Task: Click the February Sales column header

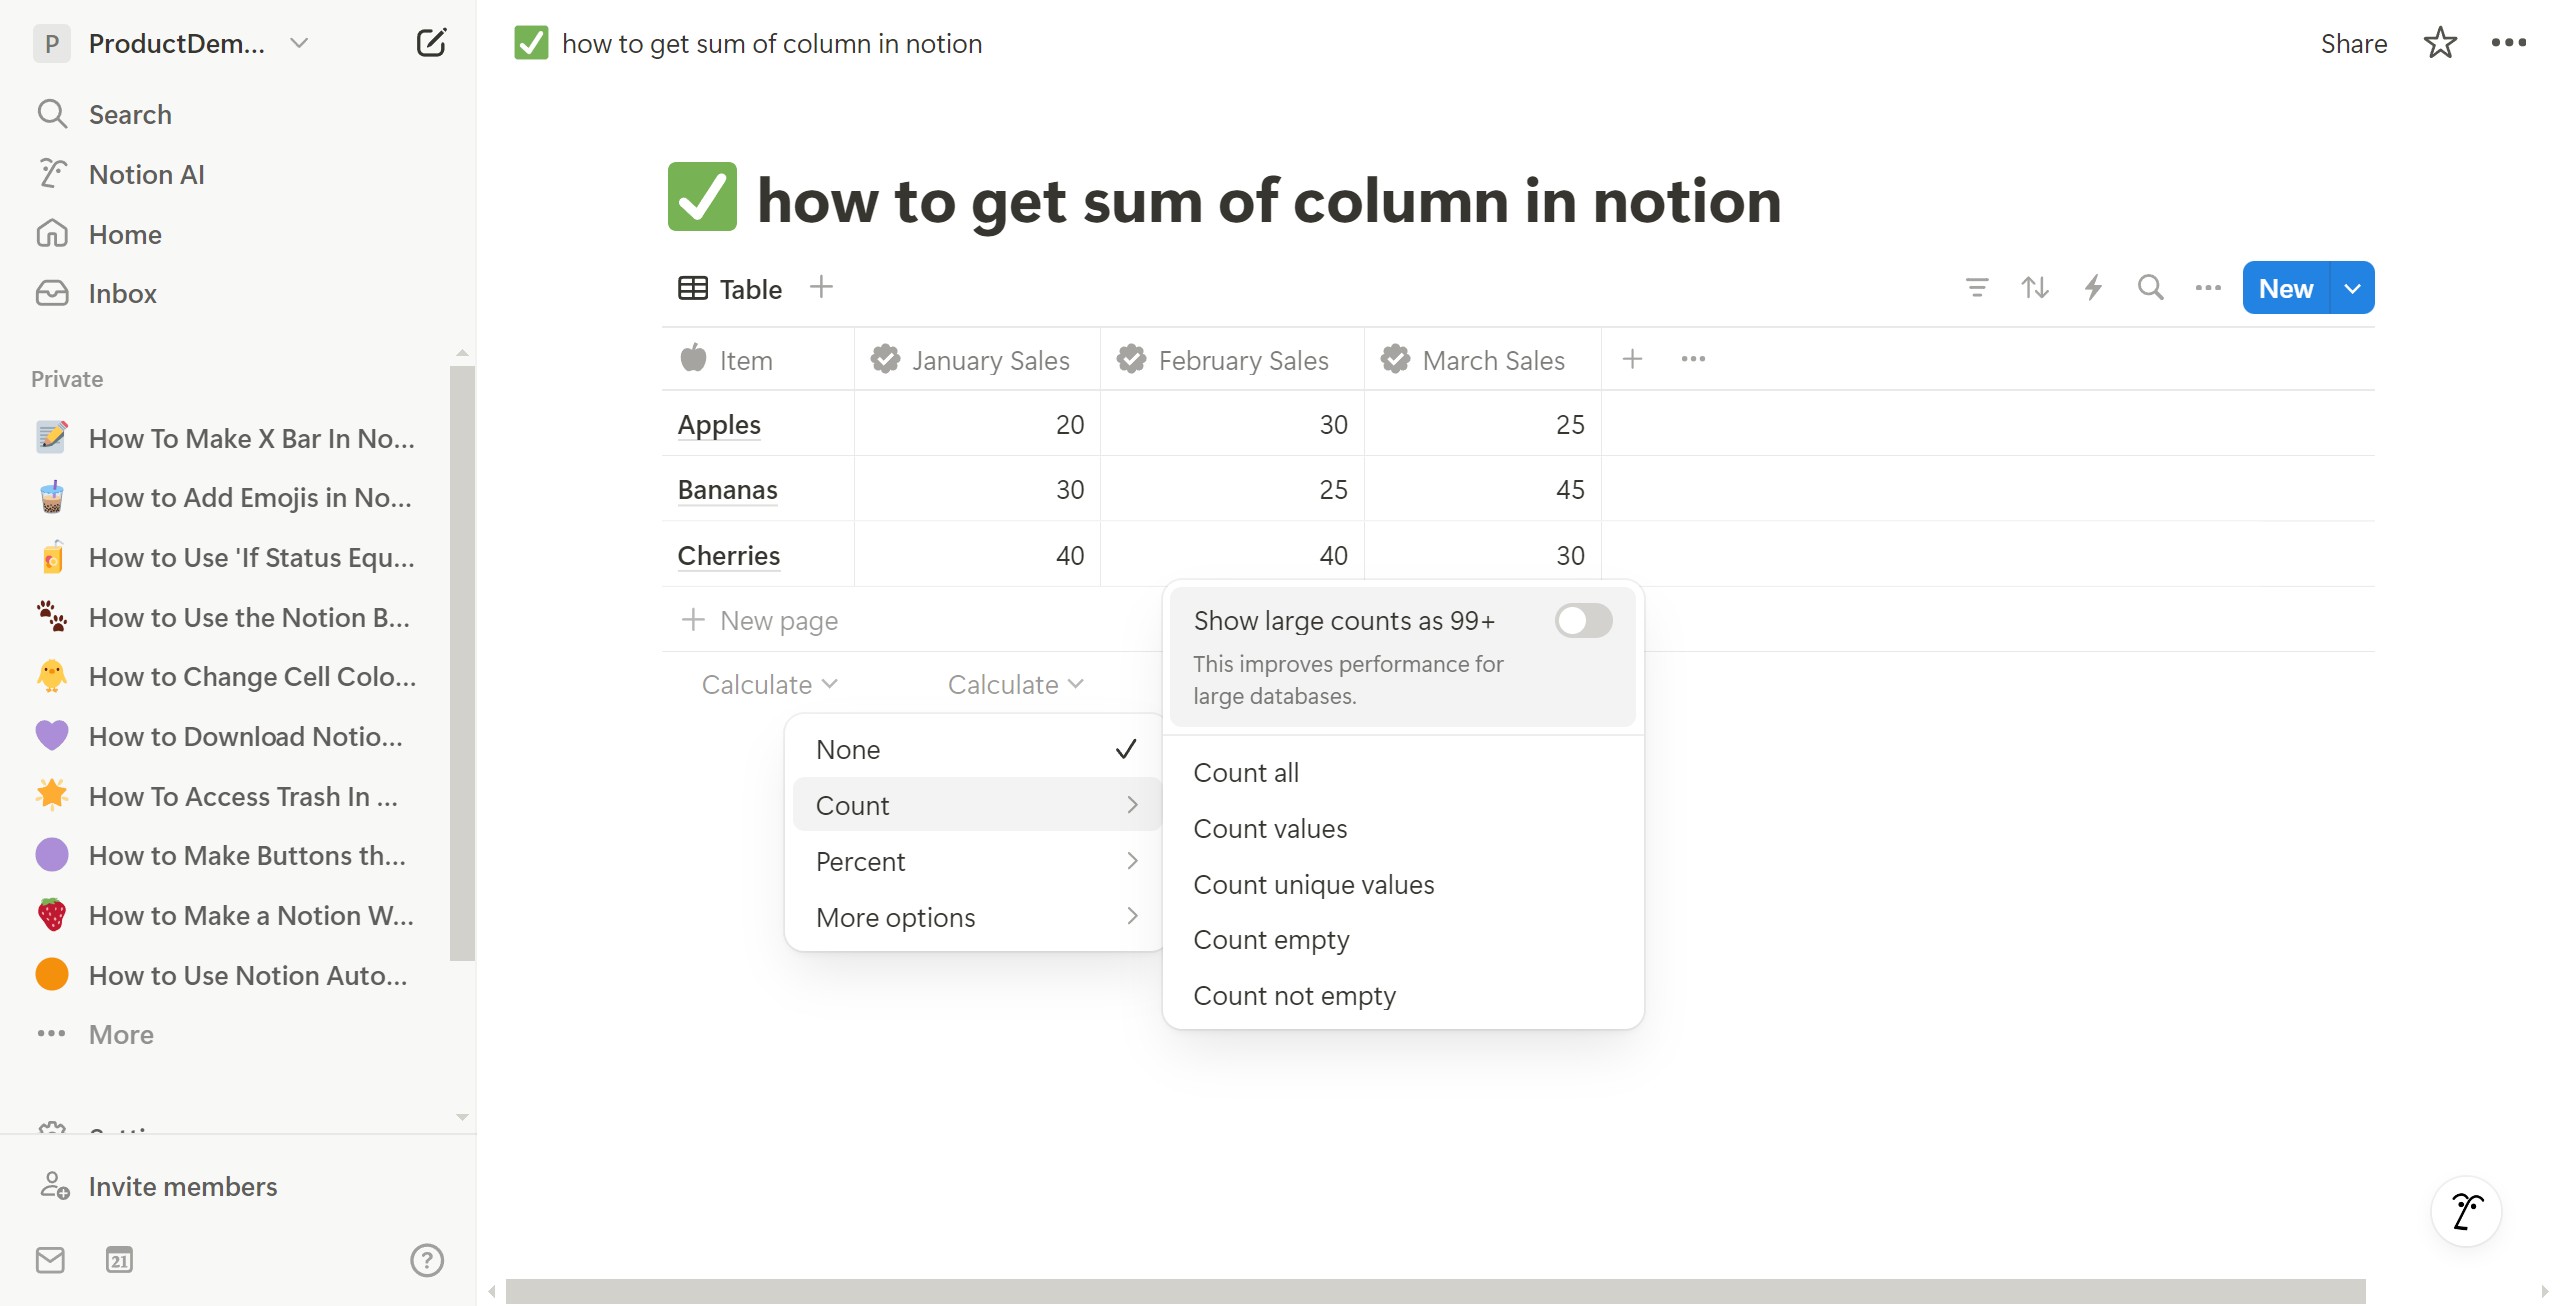Action: [x=1232, y=360]
